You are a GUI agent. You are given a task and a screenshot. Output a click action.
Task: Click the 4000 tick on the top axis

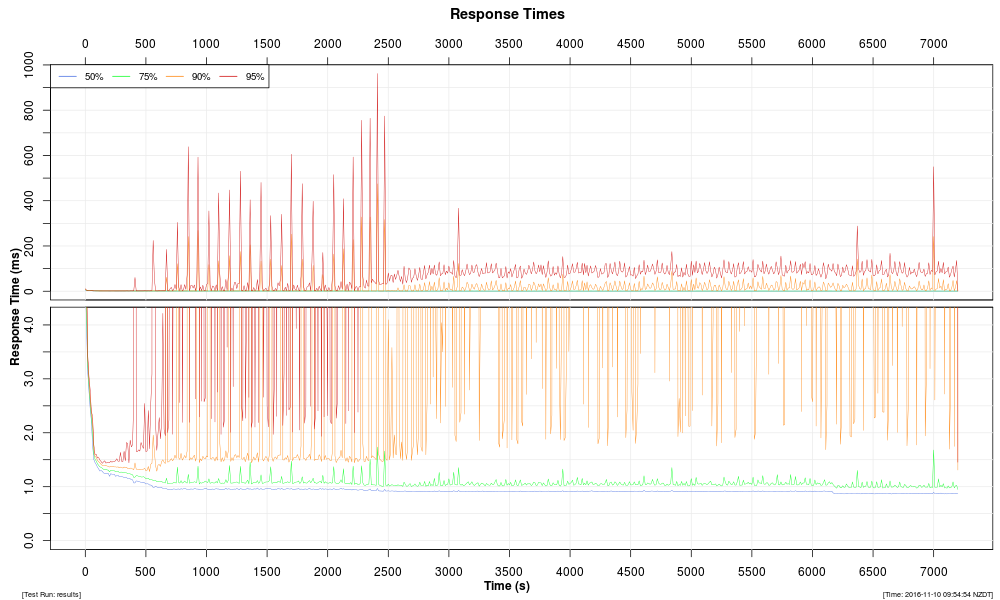(569, 44)
